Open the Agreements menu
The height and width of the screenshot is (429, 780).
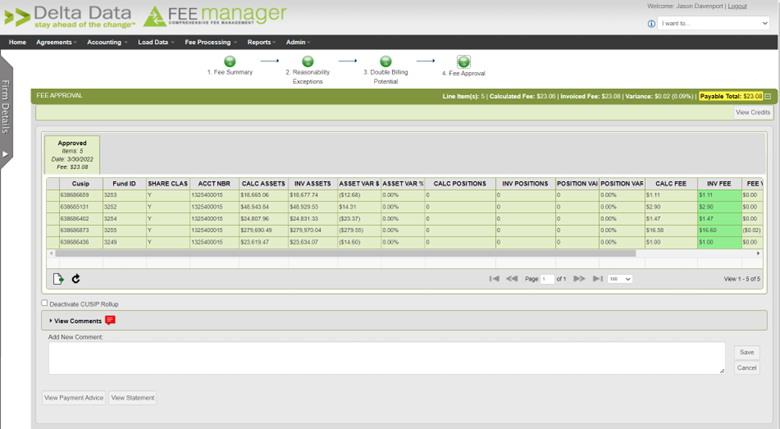point(56,42)
